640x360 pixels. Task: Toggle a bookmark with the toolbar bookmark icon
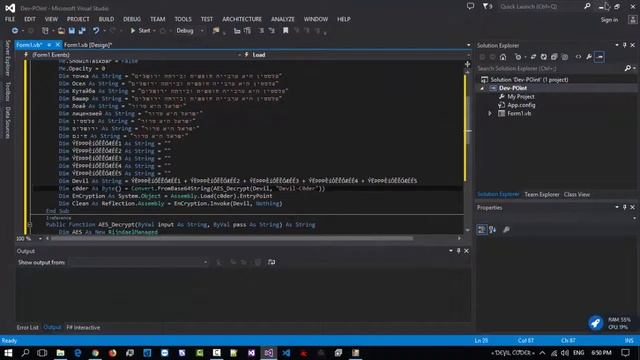[x=286, y=31]
